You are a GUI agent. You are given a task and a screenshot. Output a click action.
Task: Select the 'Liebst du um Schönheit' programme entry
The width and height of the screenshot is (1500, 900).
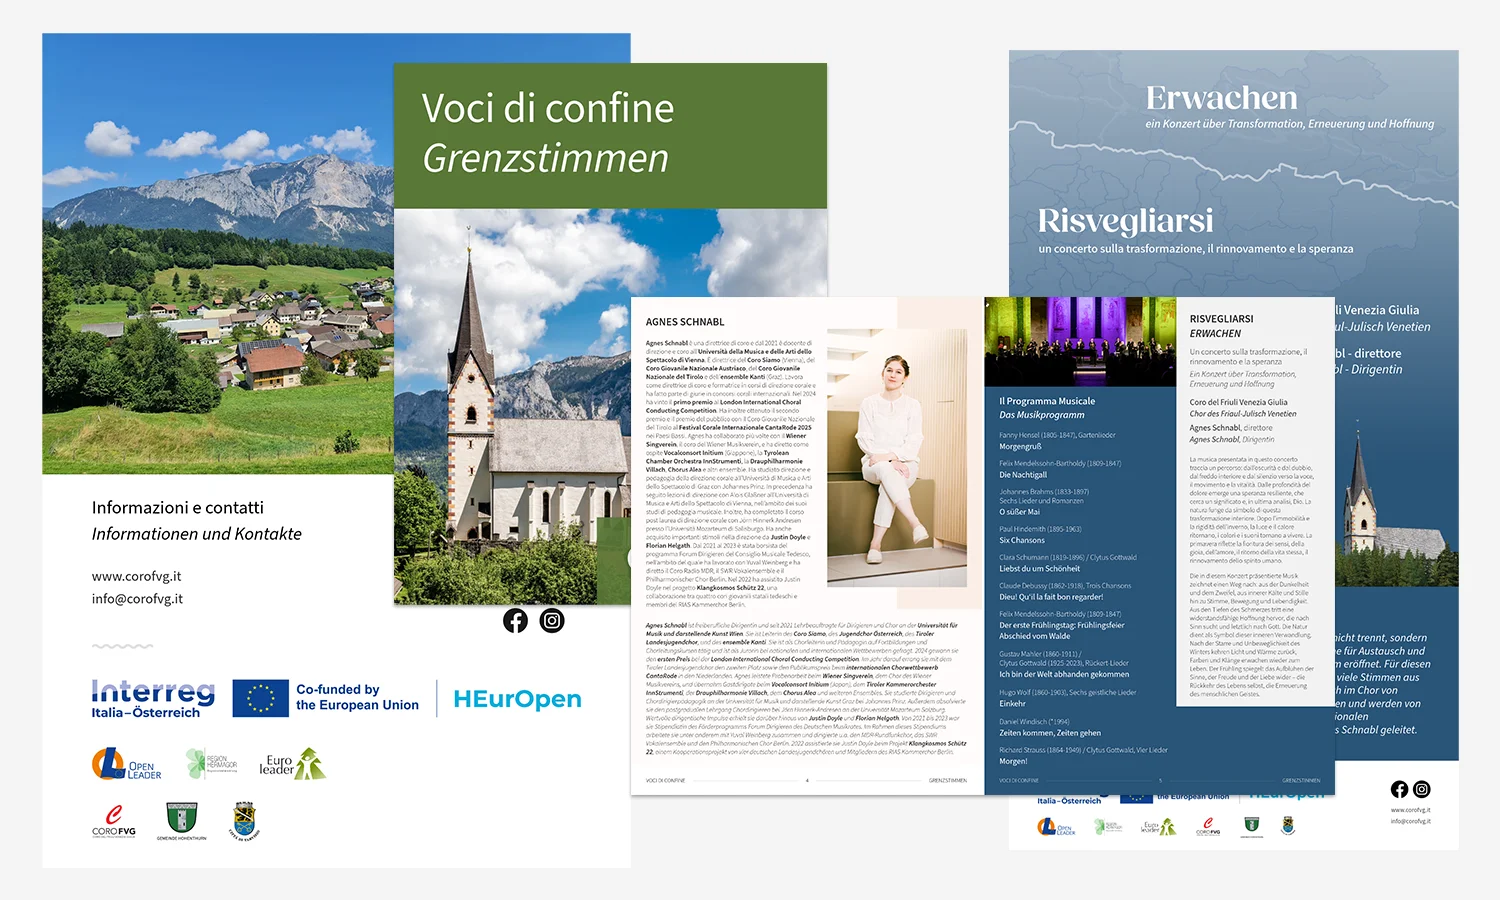tap(1040, 569)
